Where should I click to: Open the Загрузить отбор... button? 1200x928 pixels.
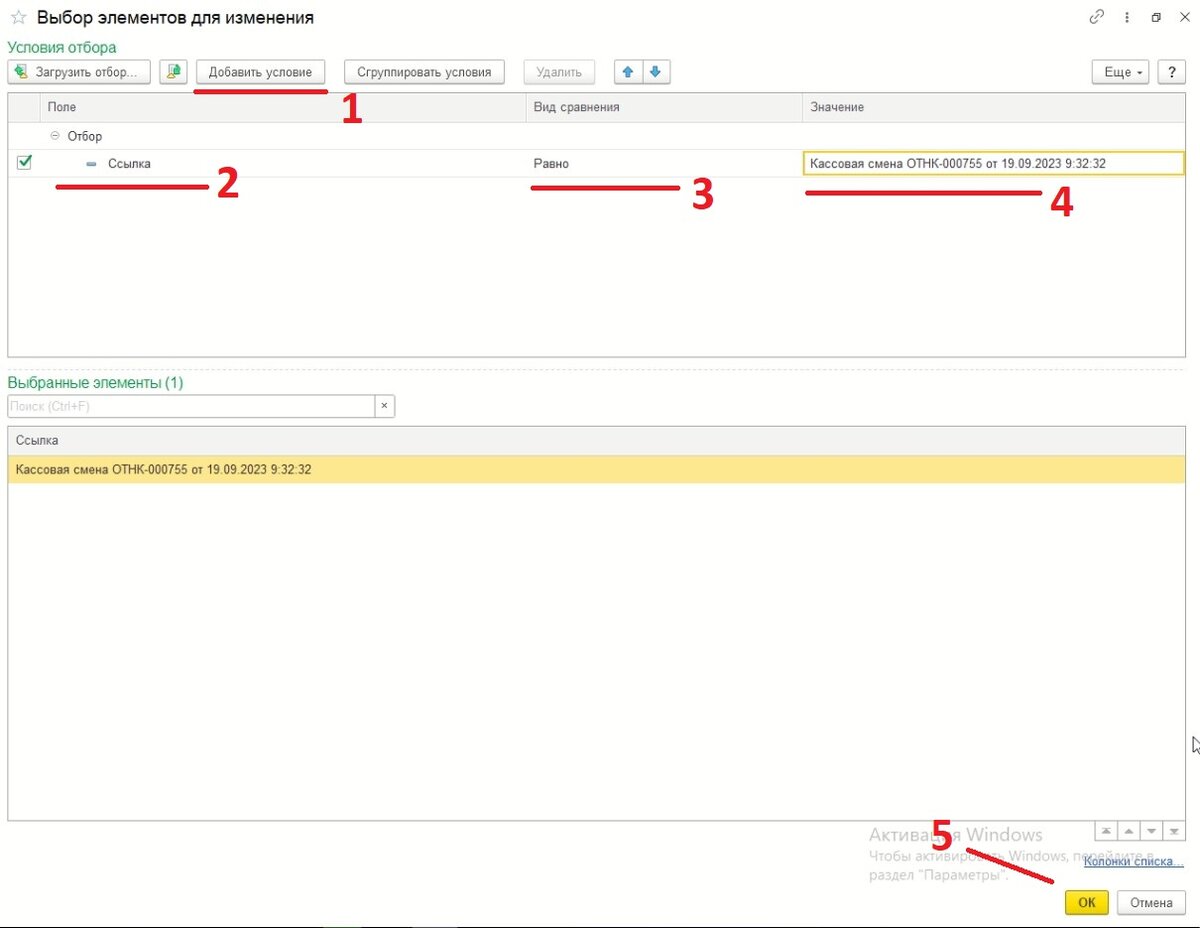tap(79, 72)
